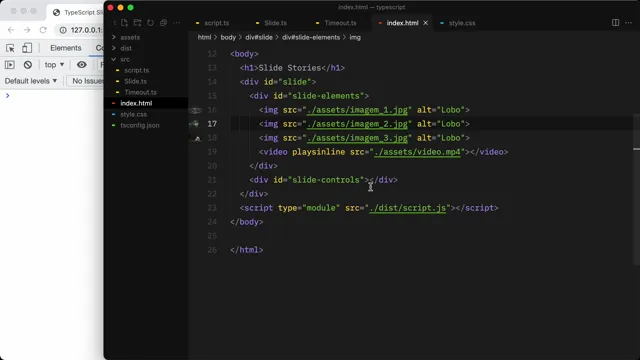Click the img breadcrumb

[x=355, y=37]
